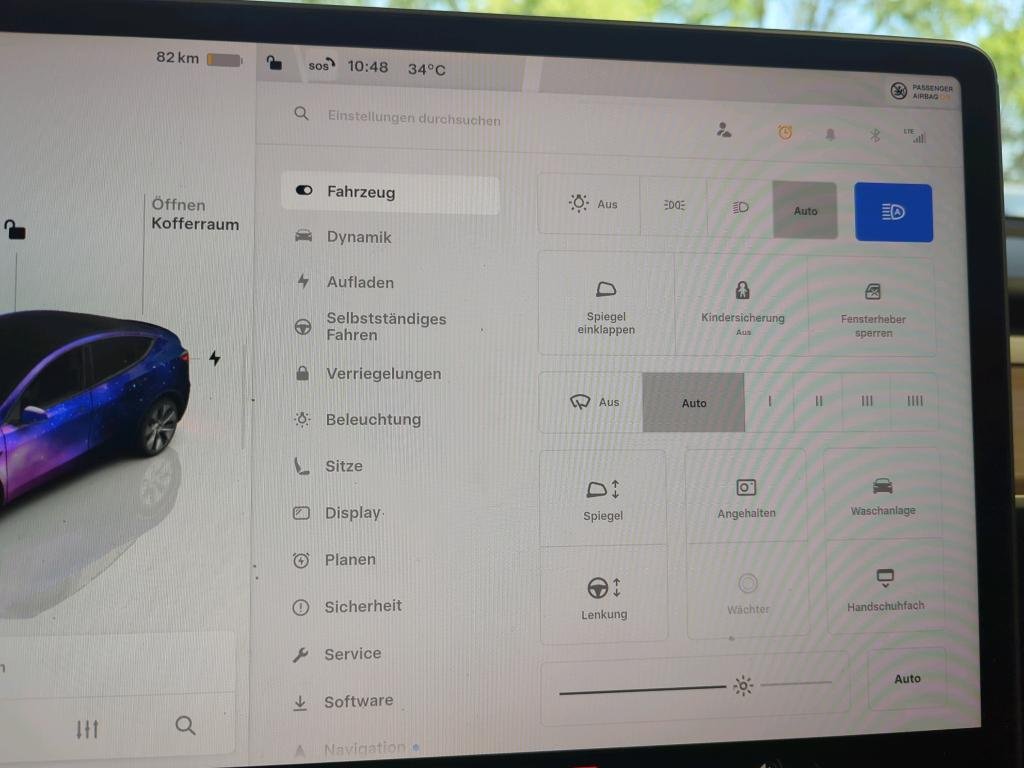Open the Fahrzeug settings section
Viewport: 1024px width, 768px height.
(390, 193)
